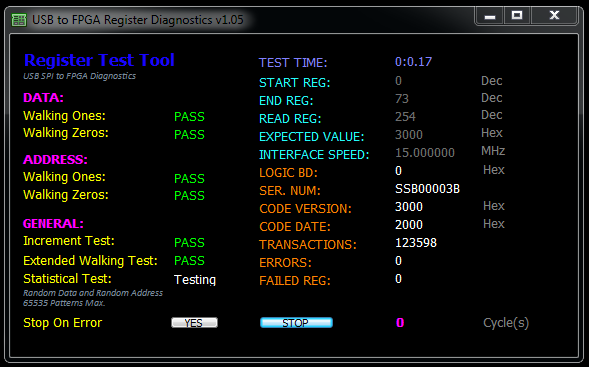Click the GENERAL: section heading
589x367 pixels.
[x=53, y=224]
